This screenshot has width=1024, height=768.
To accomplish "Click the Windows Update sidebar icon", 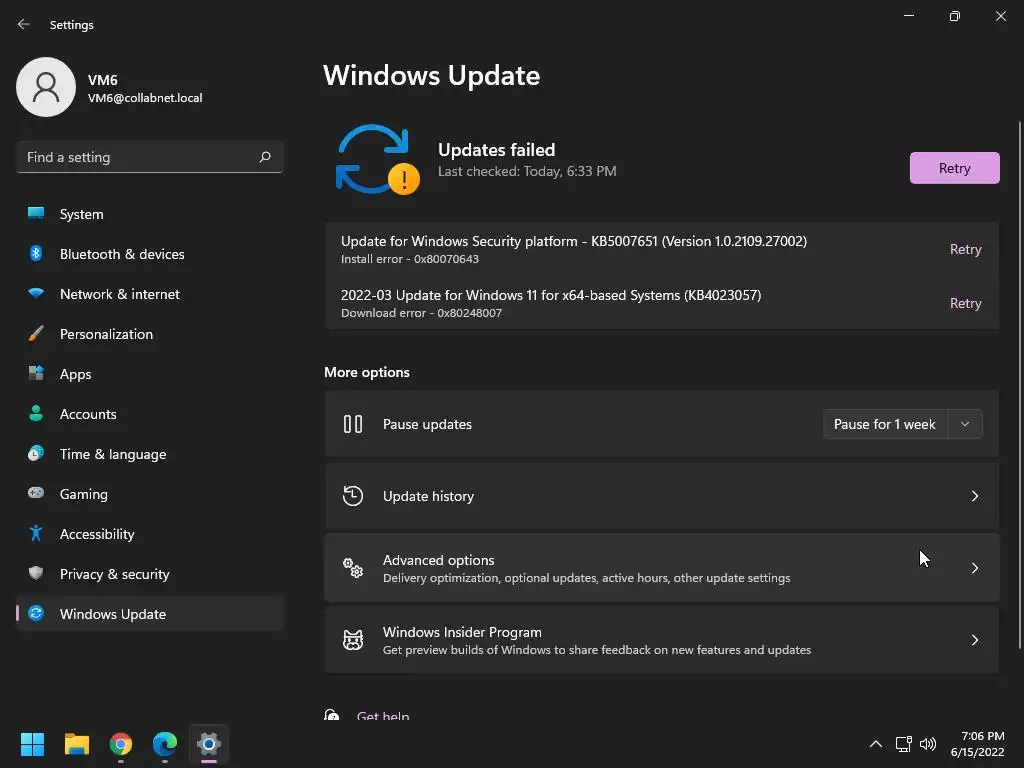I will [36, 613].
